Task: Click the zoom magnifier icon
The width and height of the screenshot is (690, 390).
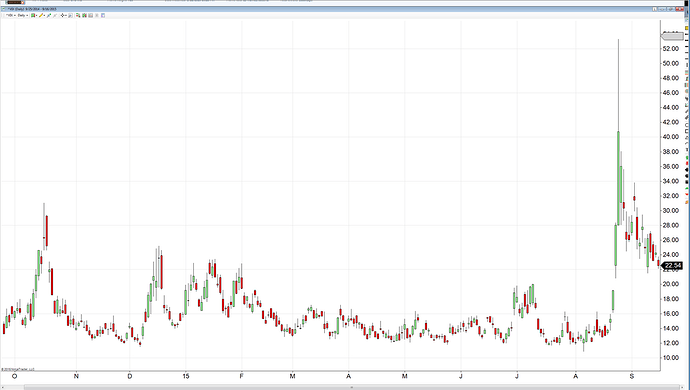Action: [70, 15]
